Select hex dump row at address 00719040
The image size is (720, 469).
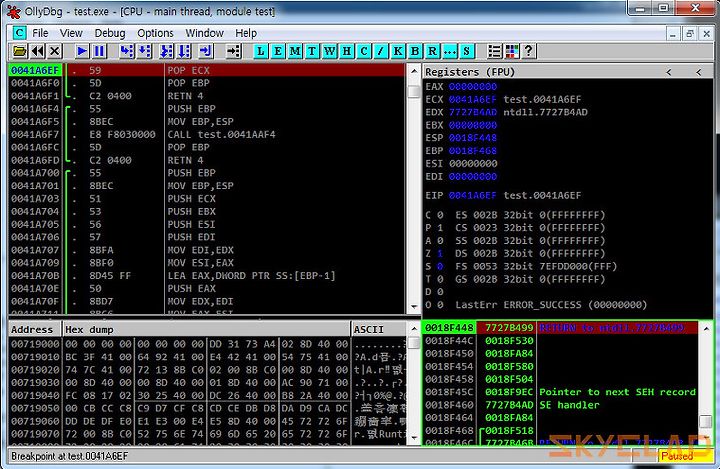(207, 395)
